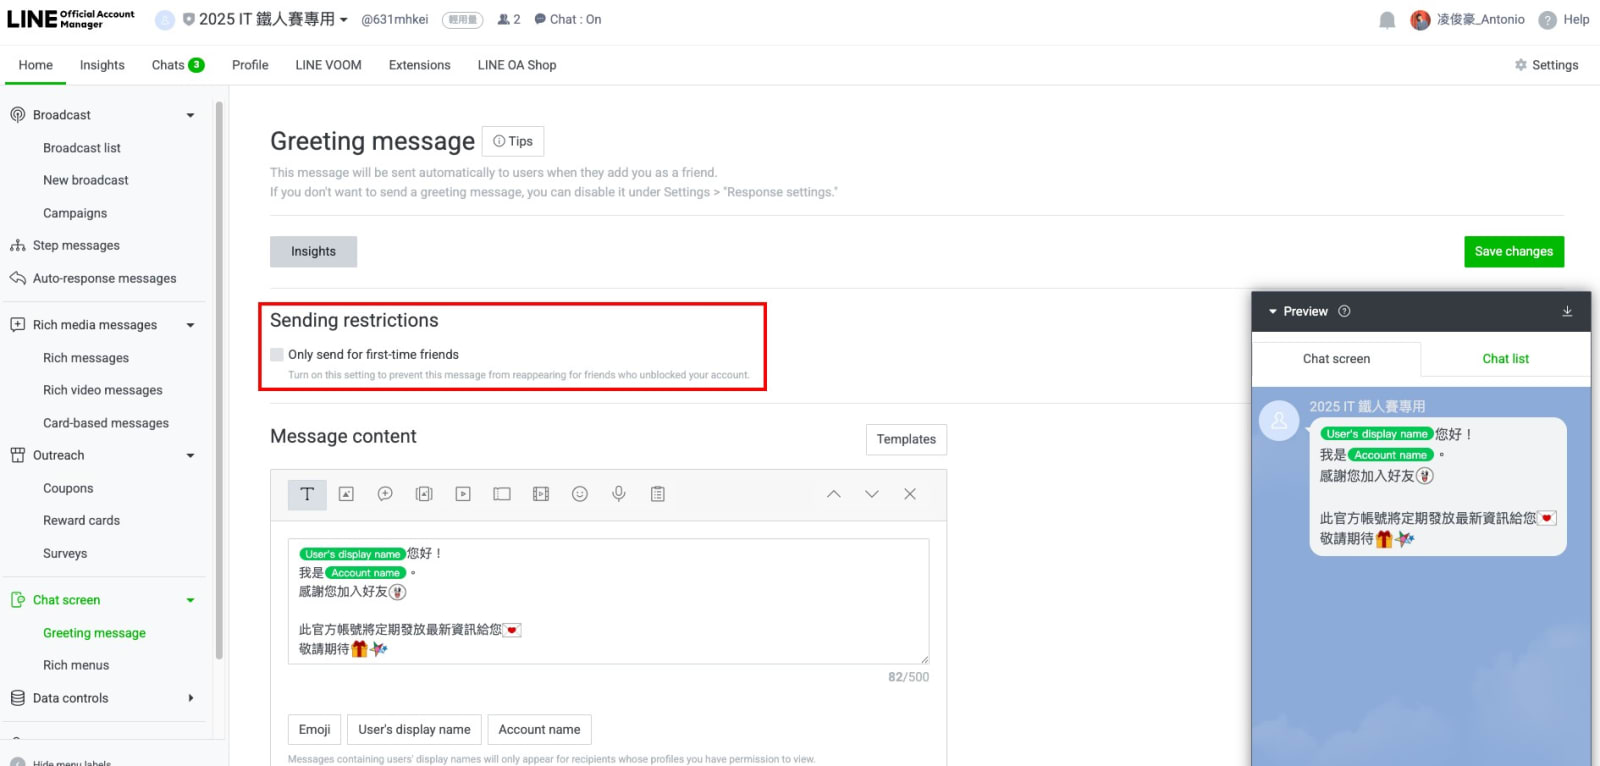Open the Tips button
The image size is (1600, 766).
point(513,141)
